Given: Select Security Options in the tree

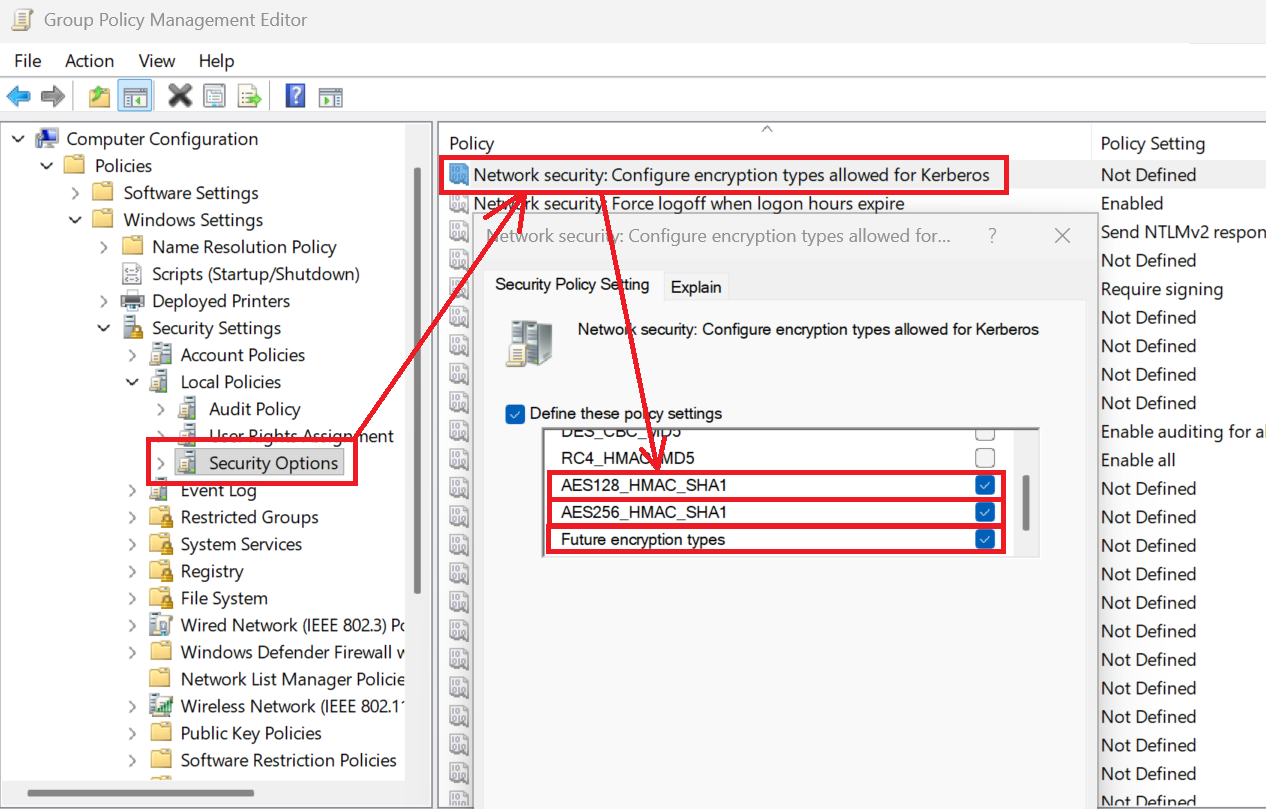Looking at the screenshot, I should click(x=273, y=463).
